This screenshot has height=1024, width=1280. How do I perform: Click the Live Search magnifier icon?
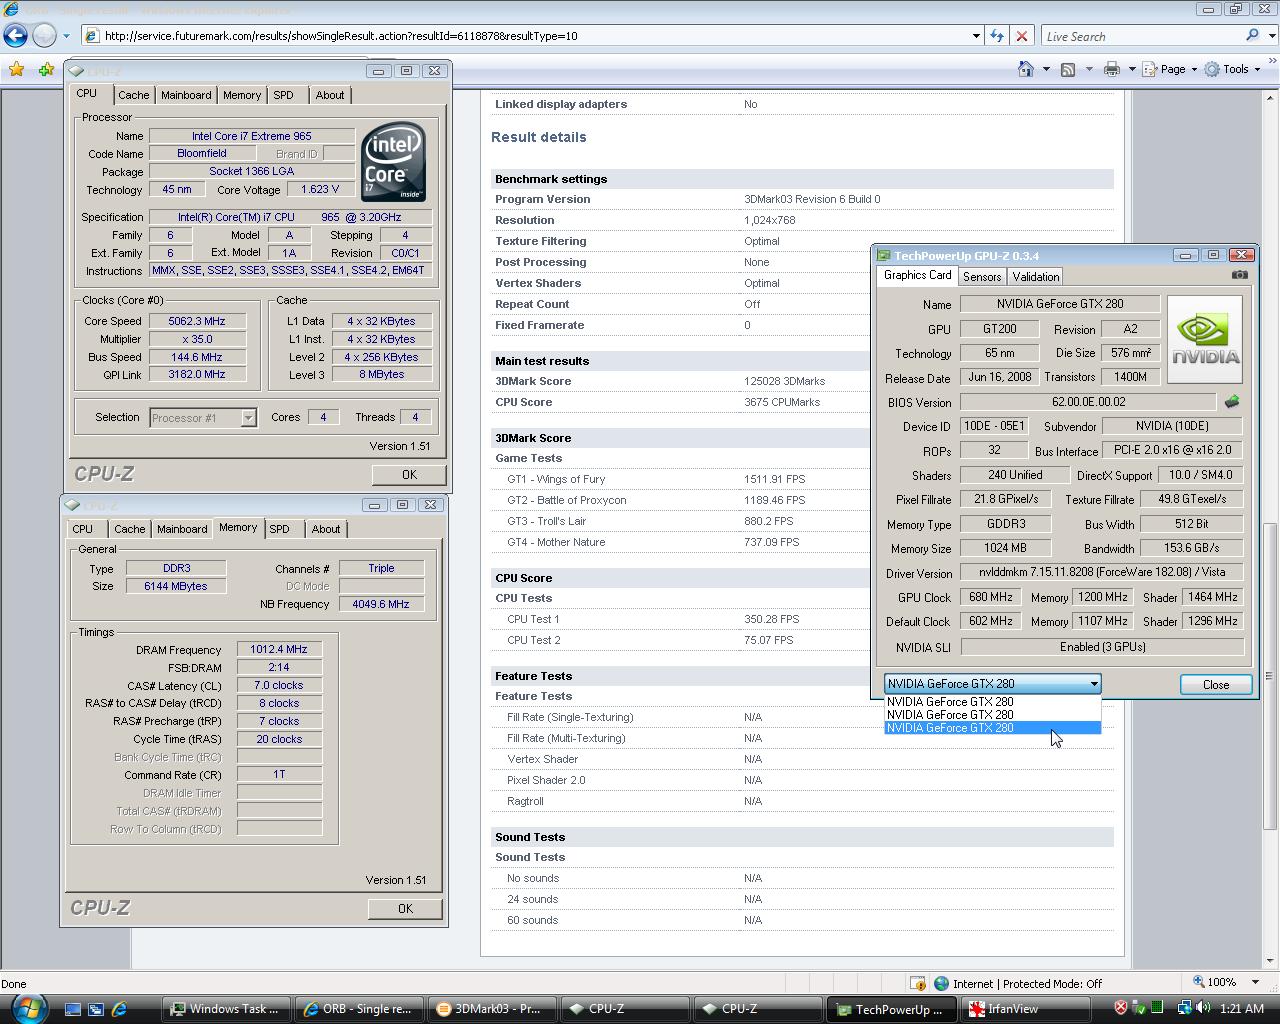[x=1252, y=36]
